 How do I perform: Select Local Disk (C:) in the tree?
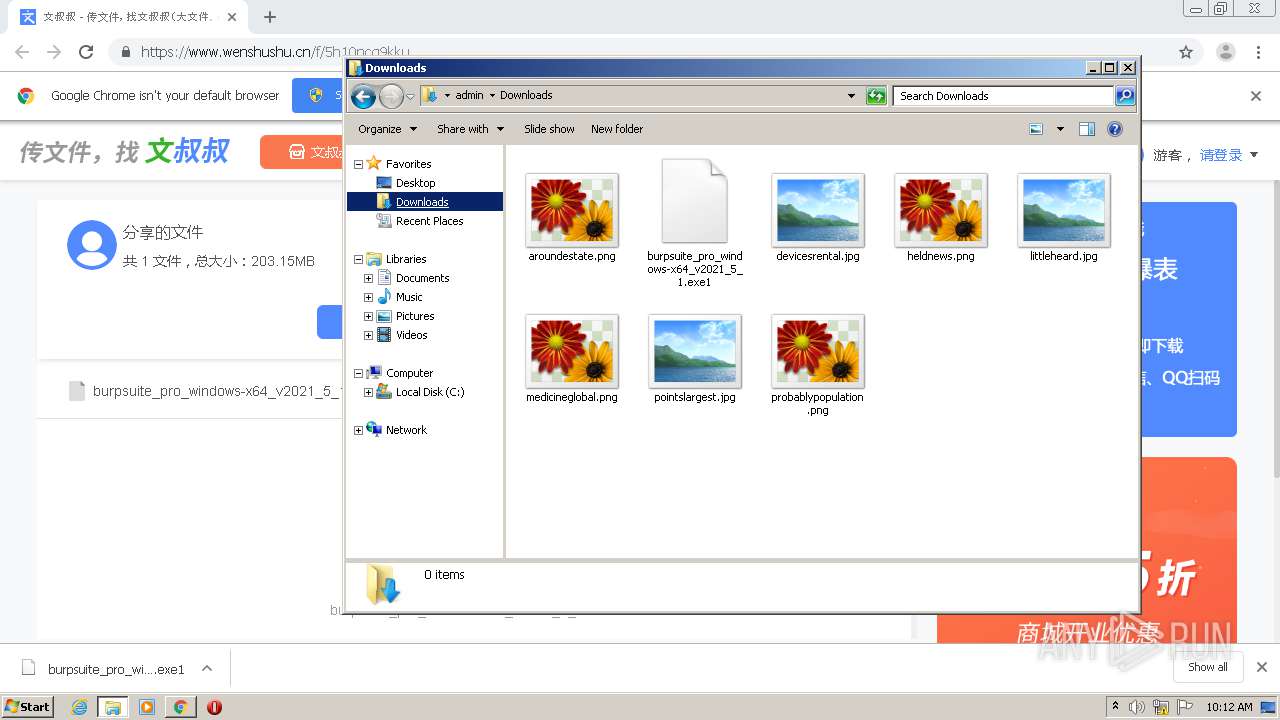tap(430, 392)
